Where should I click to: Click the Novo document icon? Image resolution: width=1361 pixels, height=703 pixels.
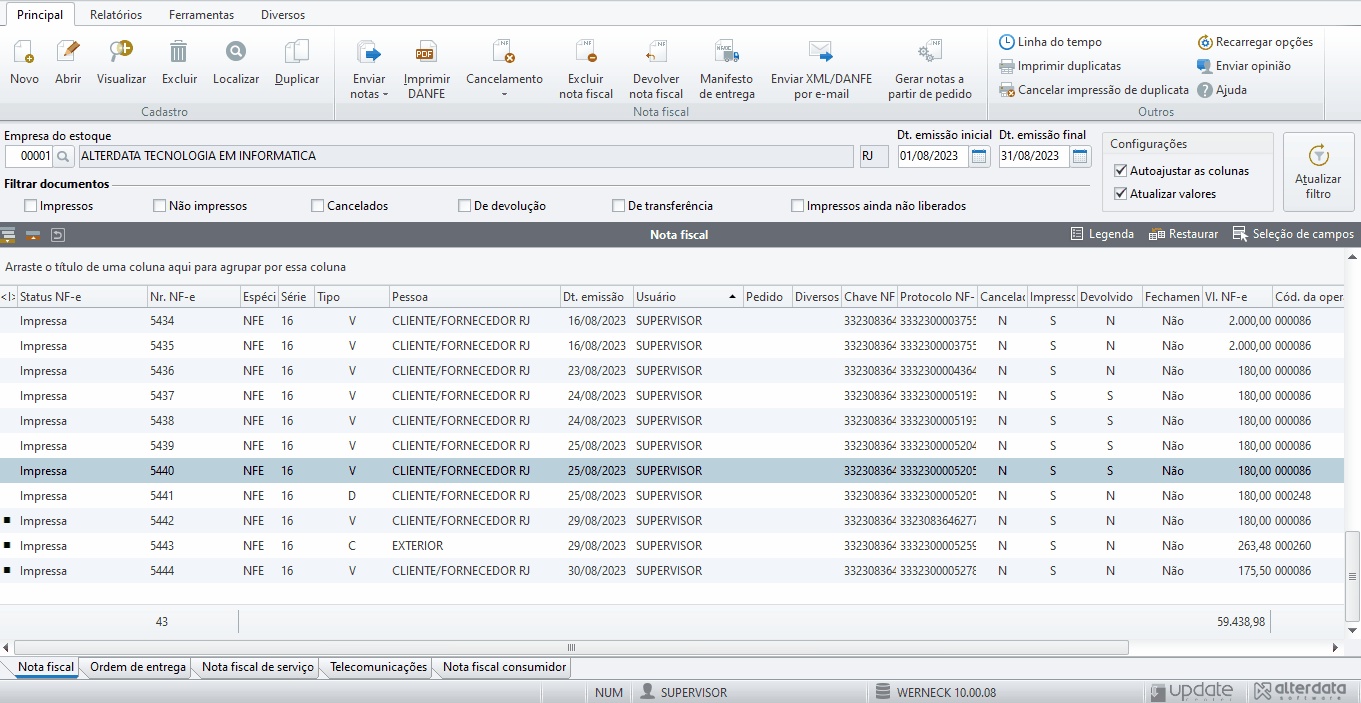point(24,52)
